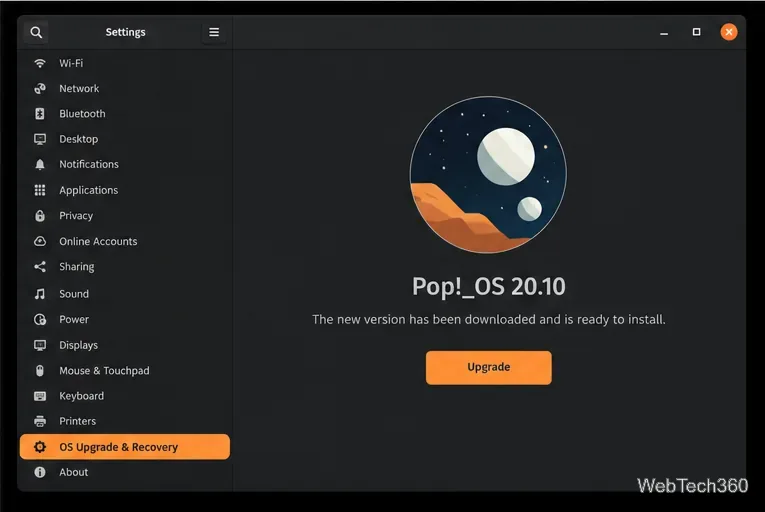The width and height of the screenshot is (765, 512).
Task: Click the Pop!_OS planet artwork
Action: [x=488, y=174]
